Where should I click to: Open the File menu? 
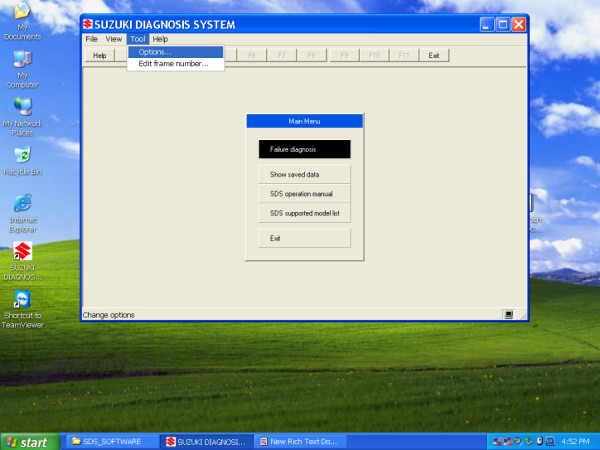coord(92,39)
